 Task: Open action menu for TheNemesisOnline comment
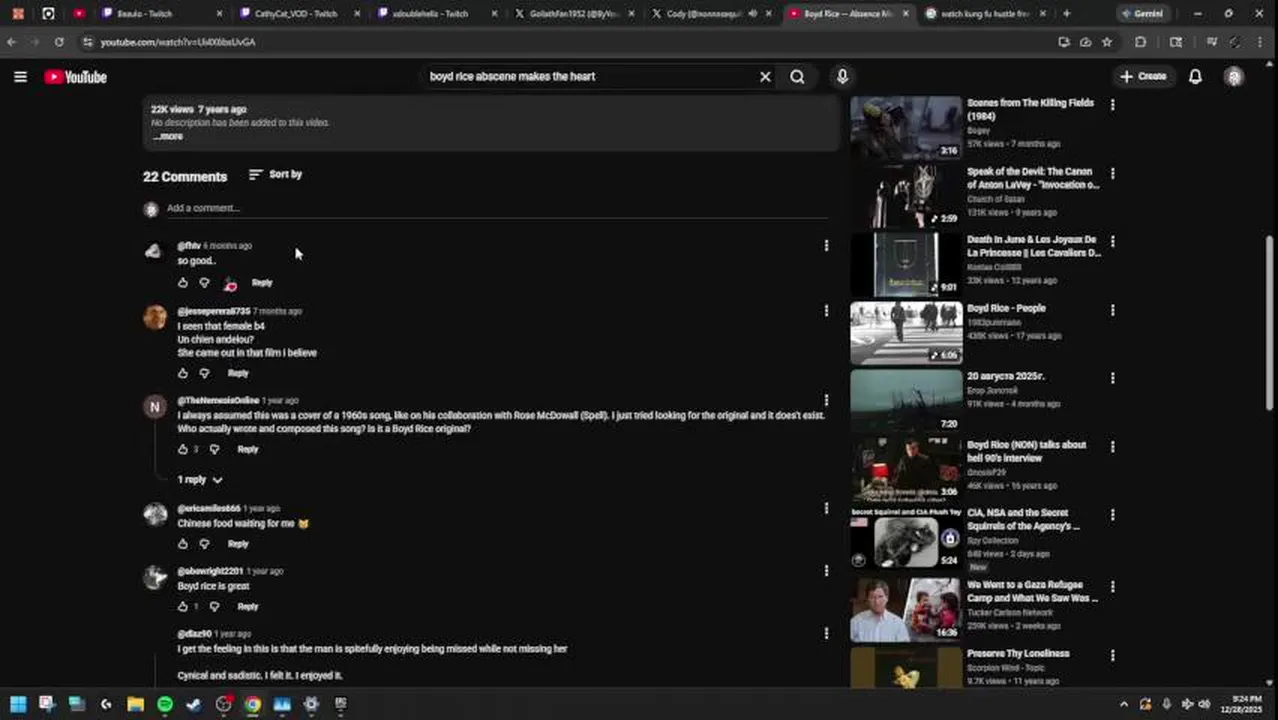tap(826, 400)
